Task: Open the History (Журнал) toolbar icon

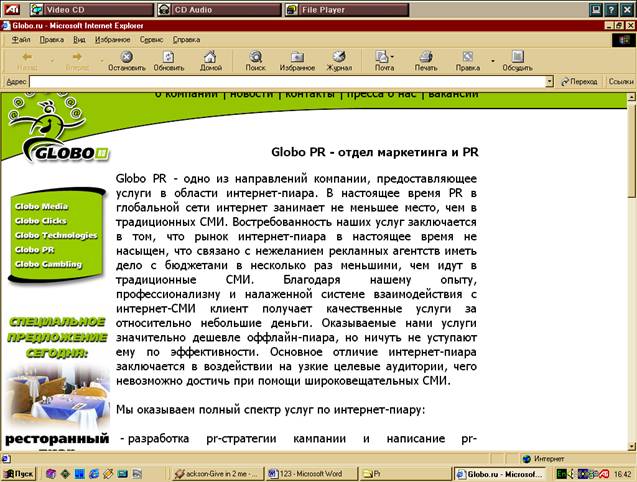Action: (339, 60)
